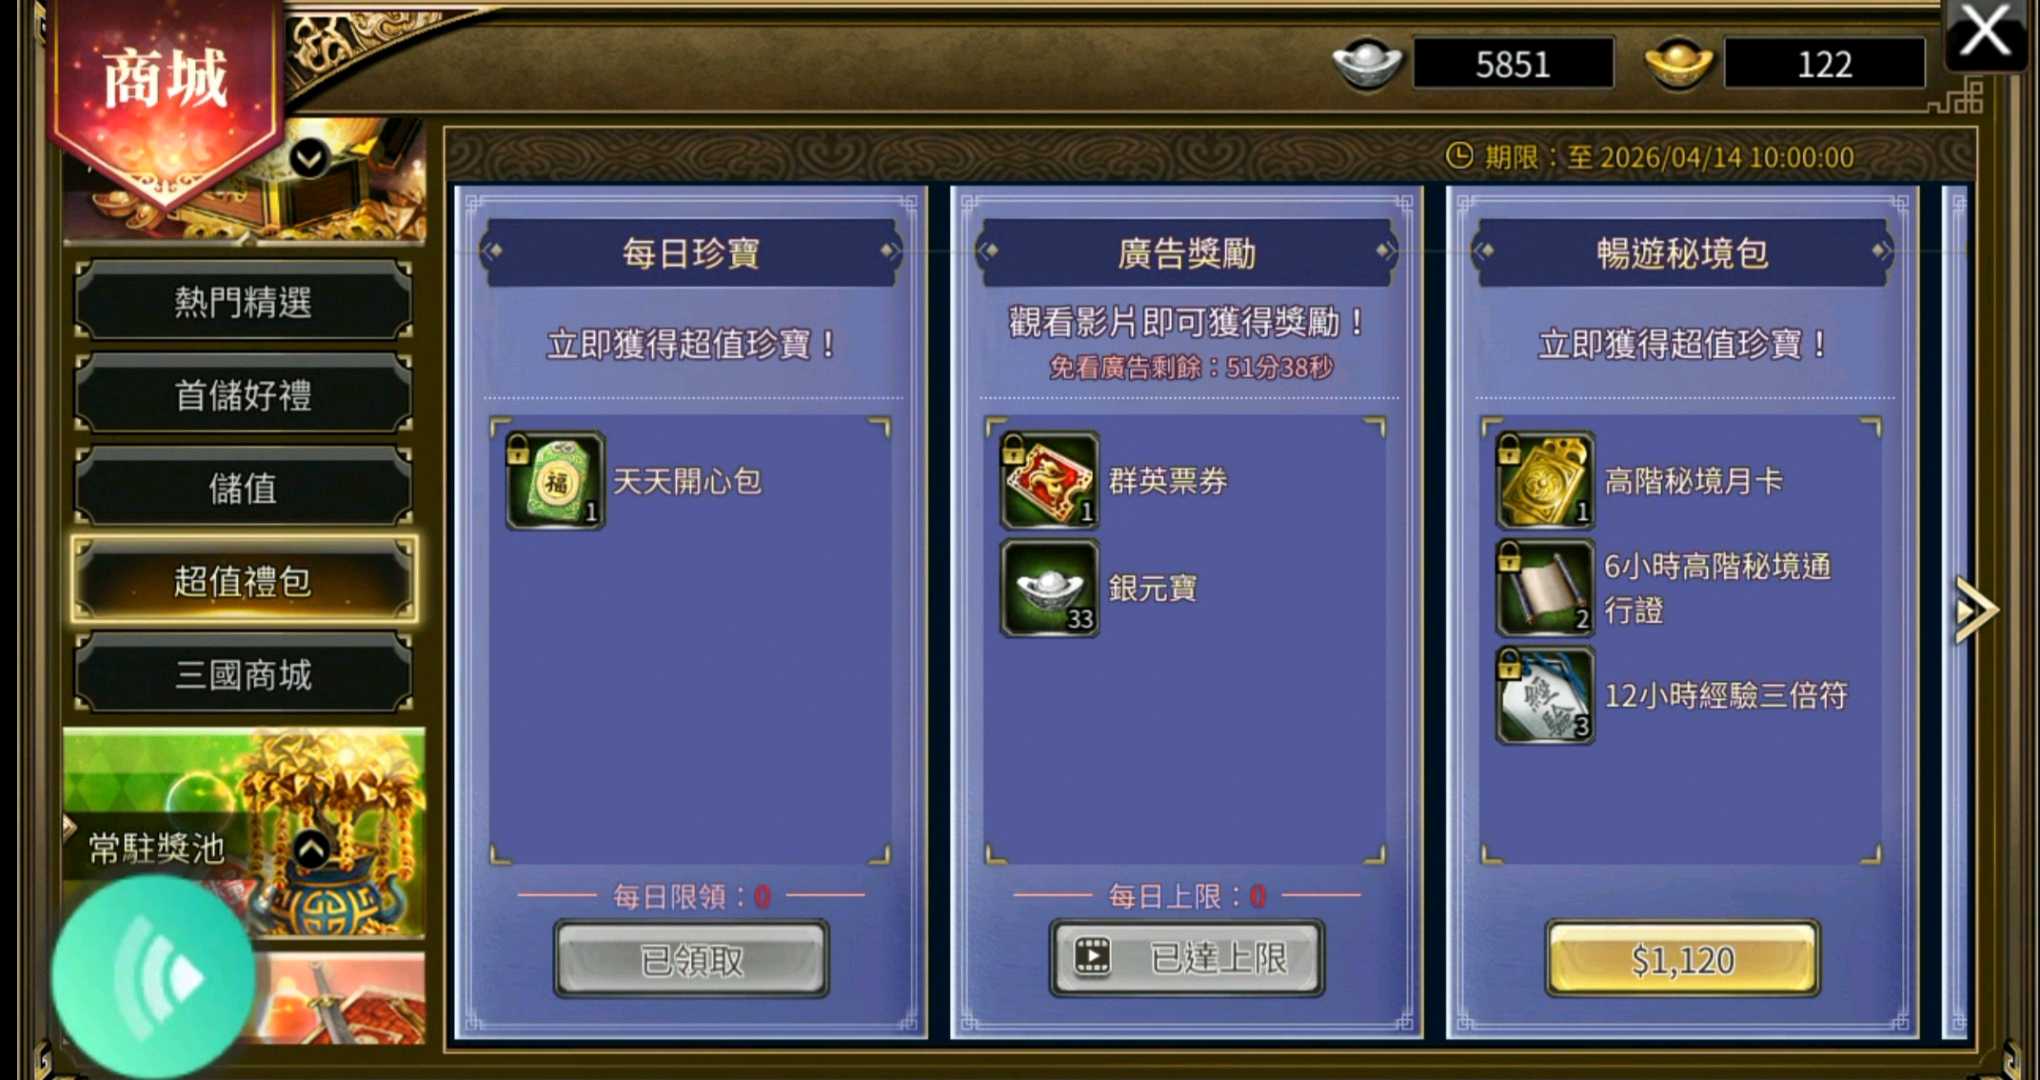Tap the 已達上限 ad video button
The image size is (2040, 1080).
click(1187, 958)
